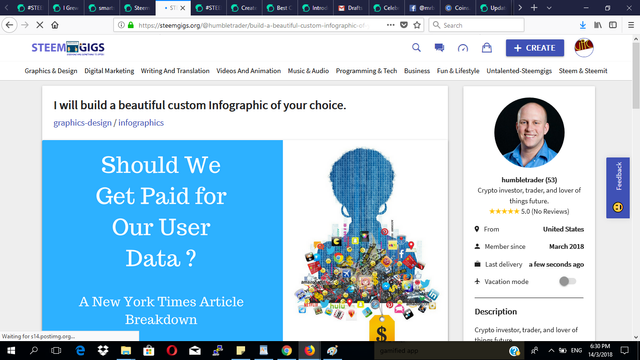
Task: Open Graphics & Design category
Action: (51, 71)
